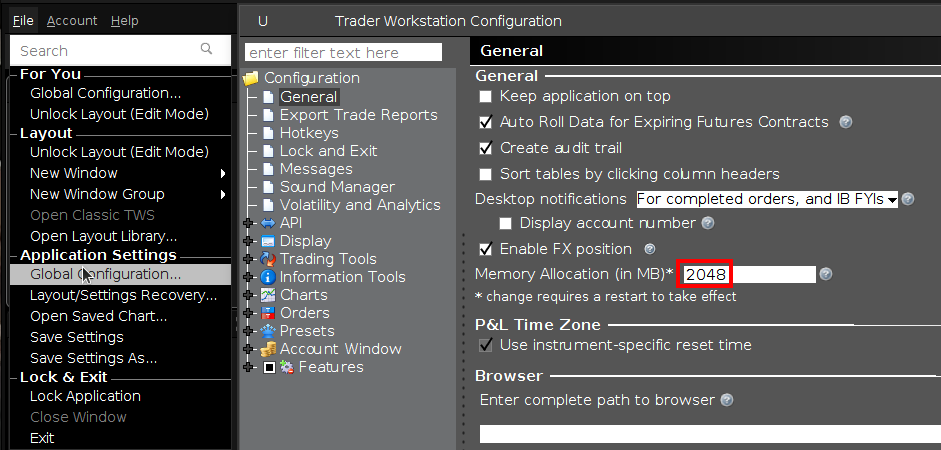The width and height of the screenshot is (941, 450).
Task: Click Save Settings As menu item
Action: tap(121, 358)
